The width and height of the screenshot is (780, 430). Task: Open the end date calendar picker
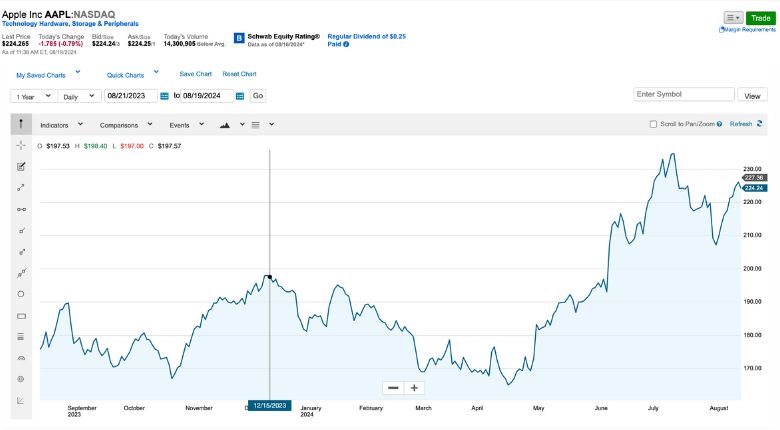[240, 96]
